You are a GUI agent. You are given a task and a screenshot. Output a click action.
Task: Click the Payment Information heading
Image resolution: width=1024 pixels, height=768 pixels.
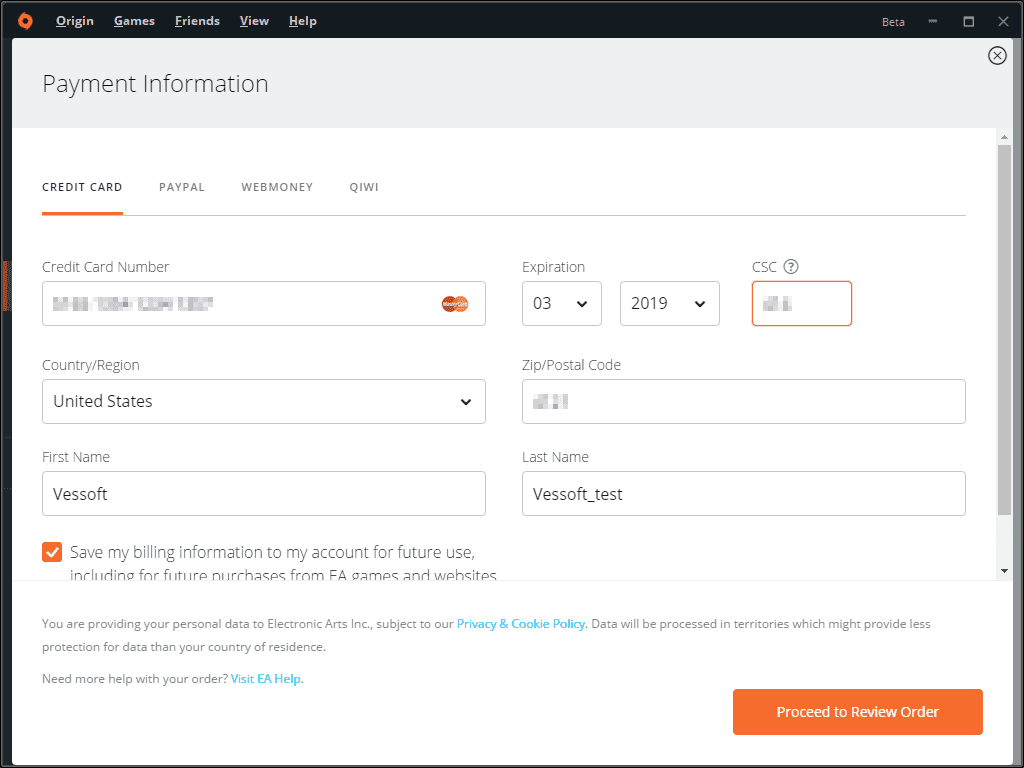[x=155, y=84]
